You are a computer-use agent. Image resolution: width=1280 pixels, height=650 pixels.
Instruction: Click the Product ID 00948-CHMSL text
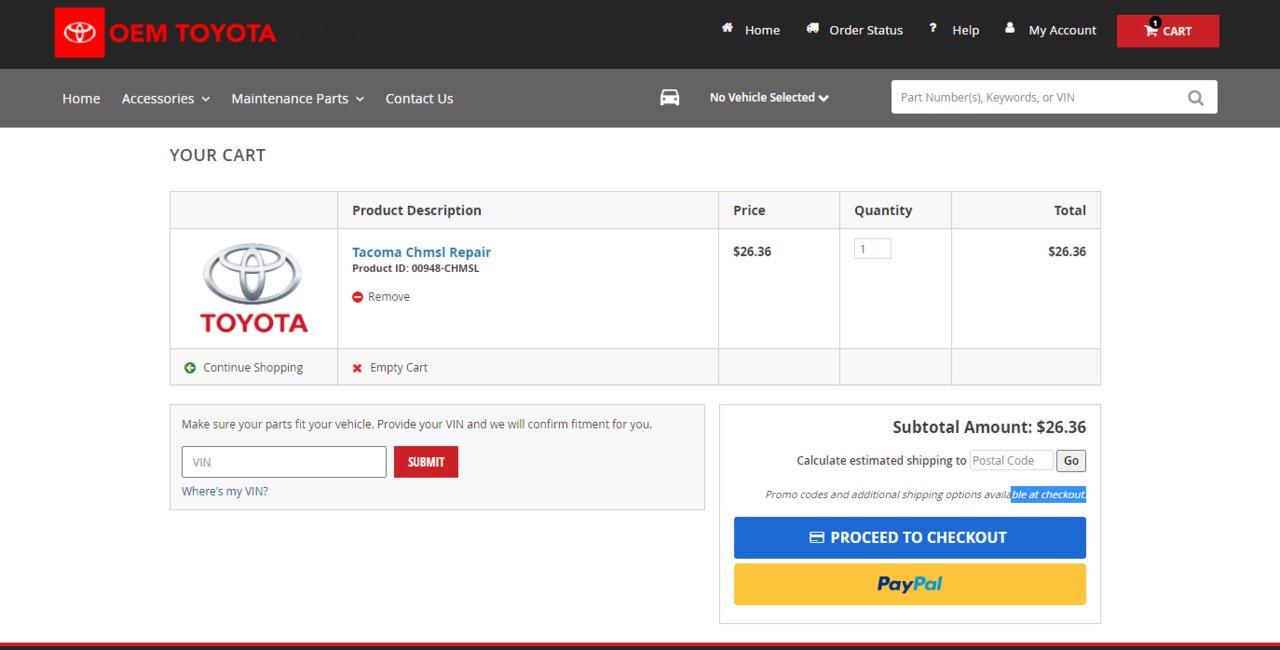pos(415,268)
